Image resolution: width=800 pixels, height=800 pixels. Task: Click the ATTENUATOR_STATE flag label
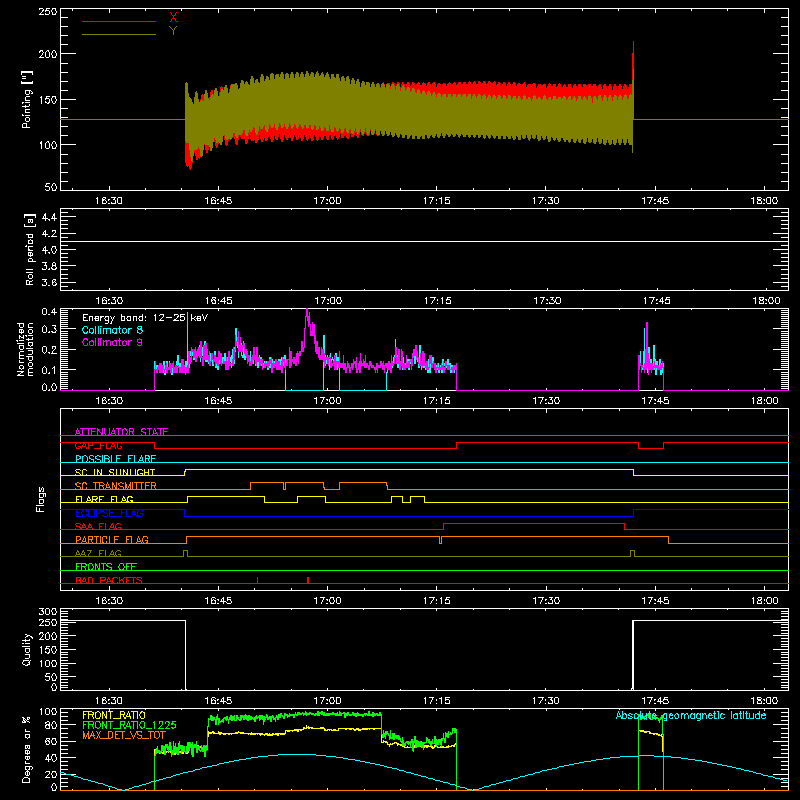(121, 432)
